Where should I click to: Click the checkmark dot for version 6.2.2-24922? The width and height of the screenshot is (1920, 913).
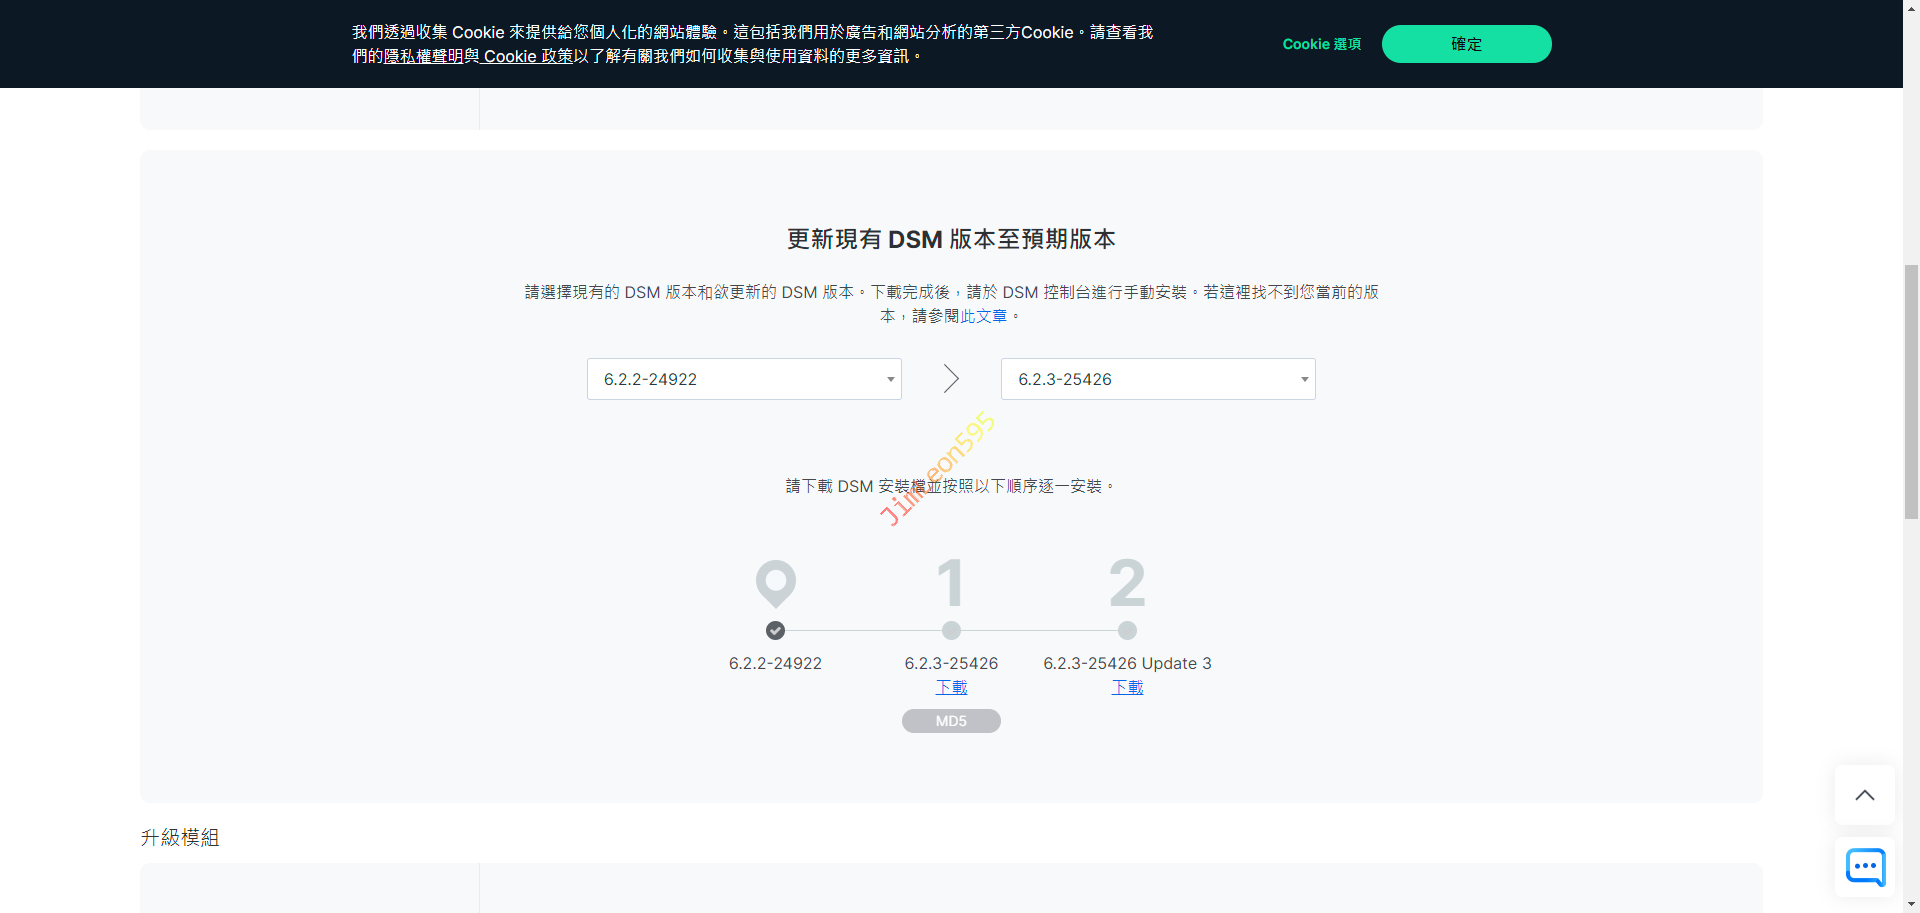tap(775, 630)
